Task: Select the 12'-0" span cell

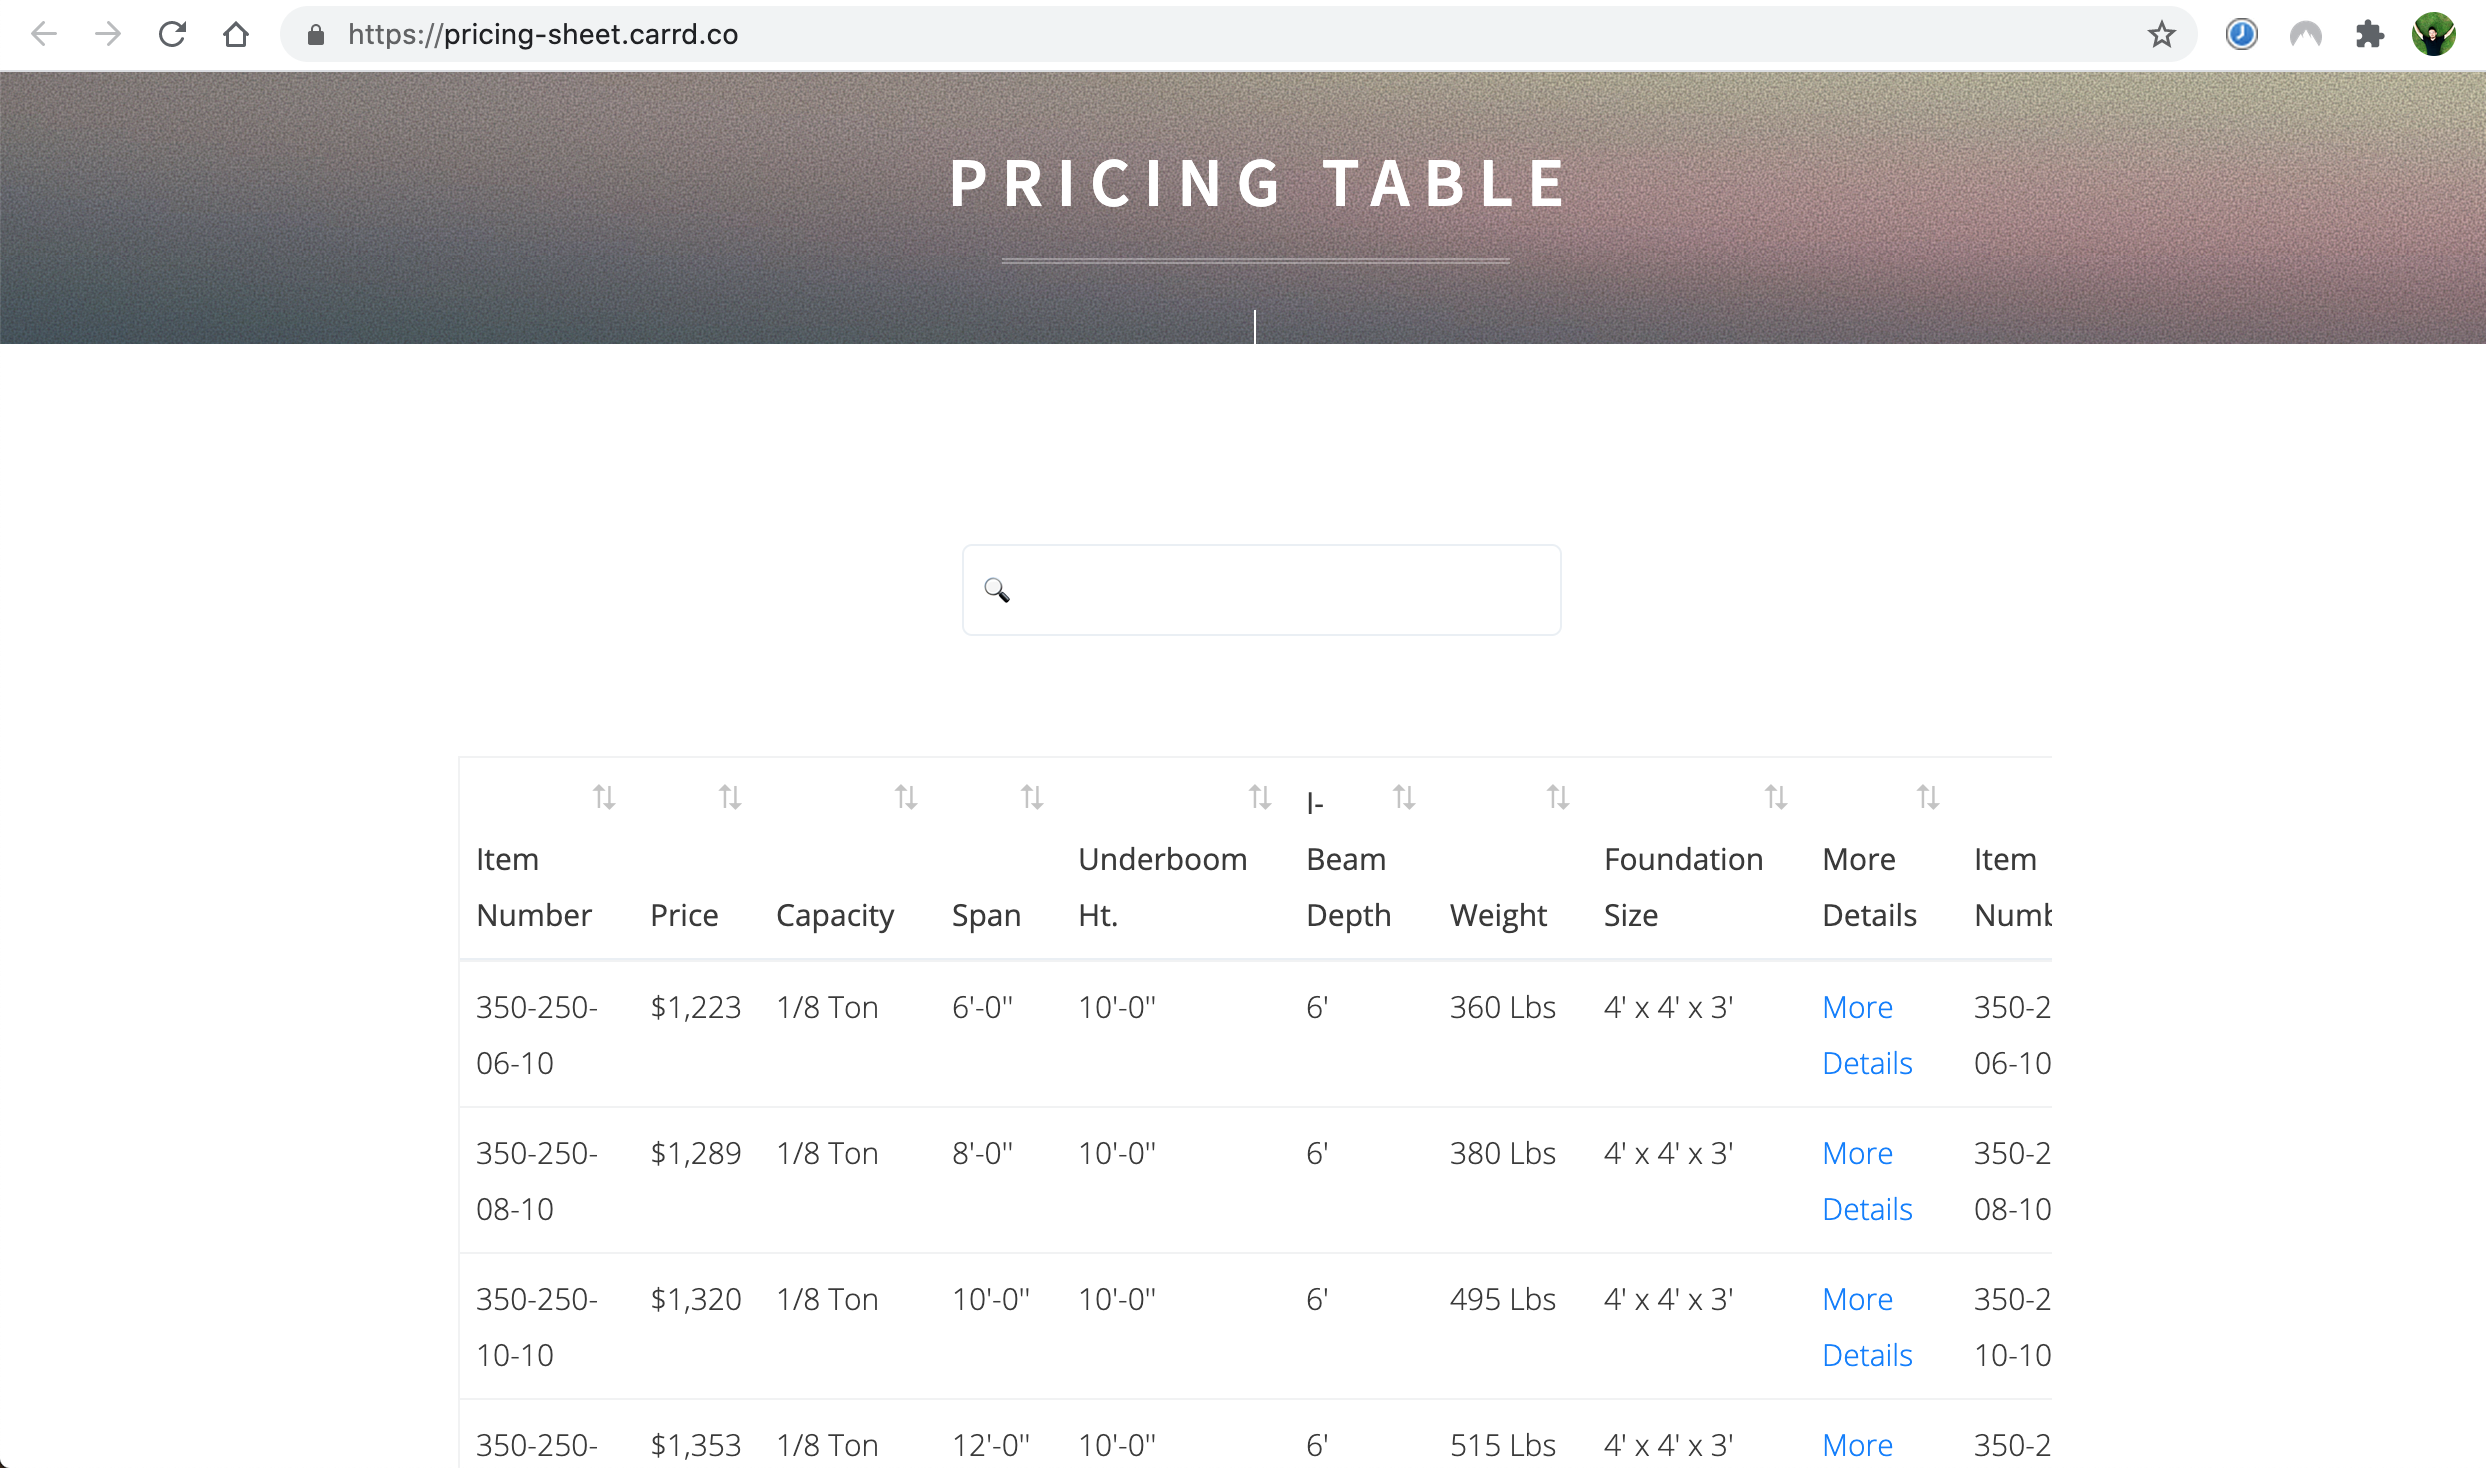Action: pyautogui.click(x=991, y=1445)
